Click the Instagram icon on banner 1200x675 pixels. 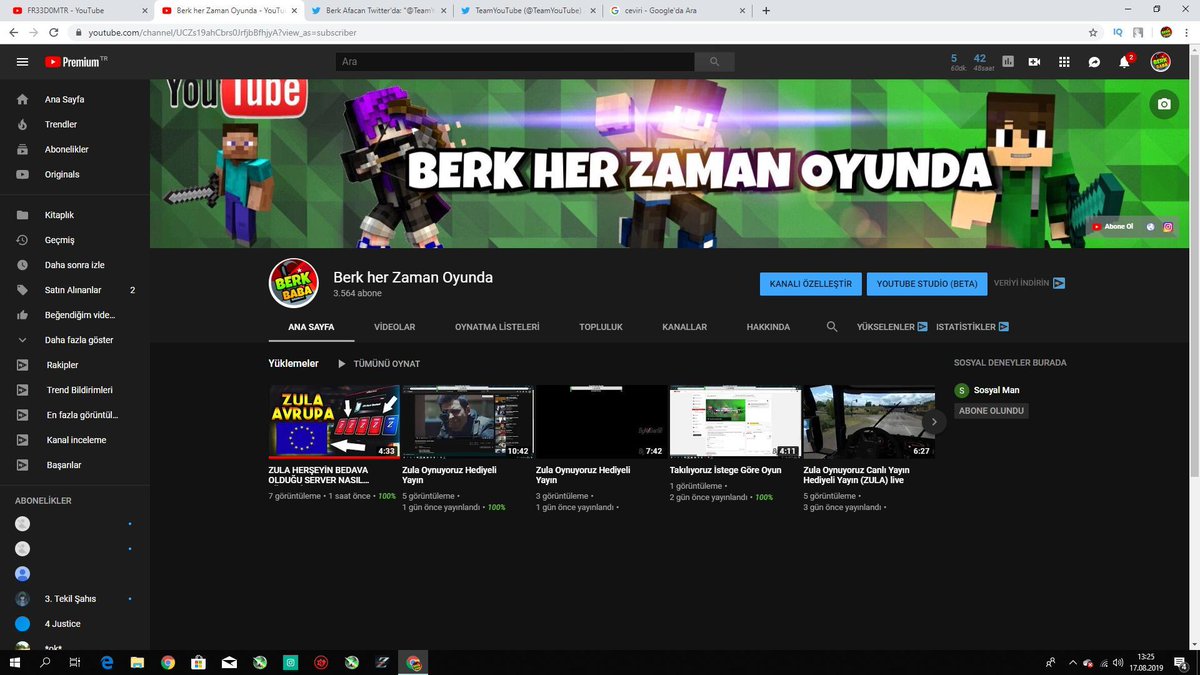pyautogui.click(x=1166, y=227)
